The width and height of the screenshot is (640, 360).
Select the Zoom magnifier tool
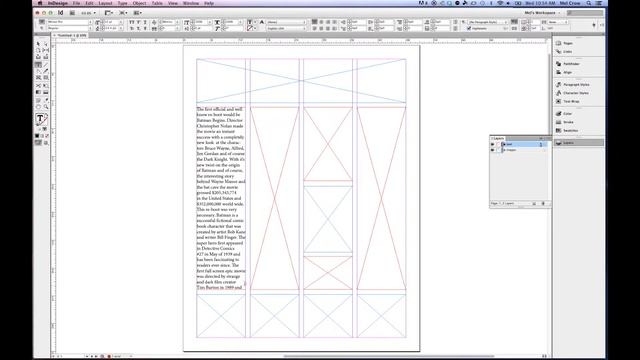(x=45, y=107)
